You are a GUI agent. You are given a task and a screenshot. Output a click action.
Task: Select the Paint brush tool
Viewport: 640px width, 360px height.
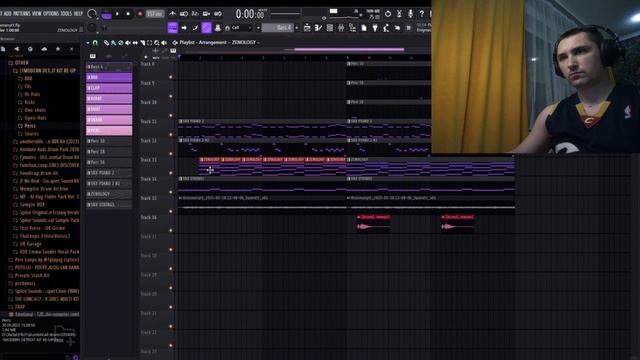(x=113, y=42)
